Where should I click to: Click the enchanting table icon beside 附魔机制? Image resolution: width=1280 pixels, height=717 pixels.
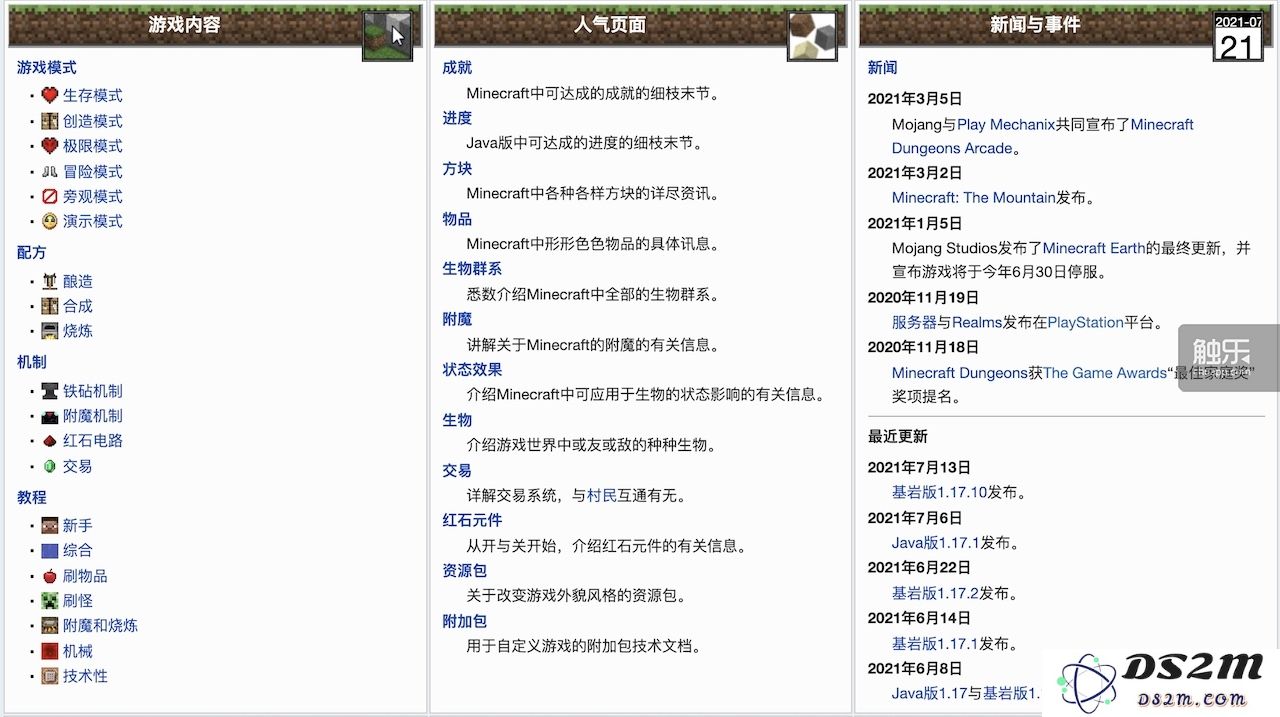[x=50, y=416]
